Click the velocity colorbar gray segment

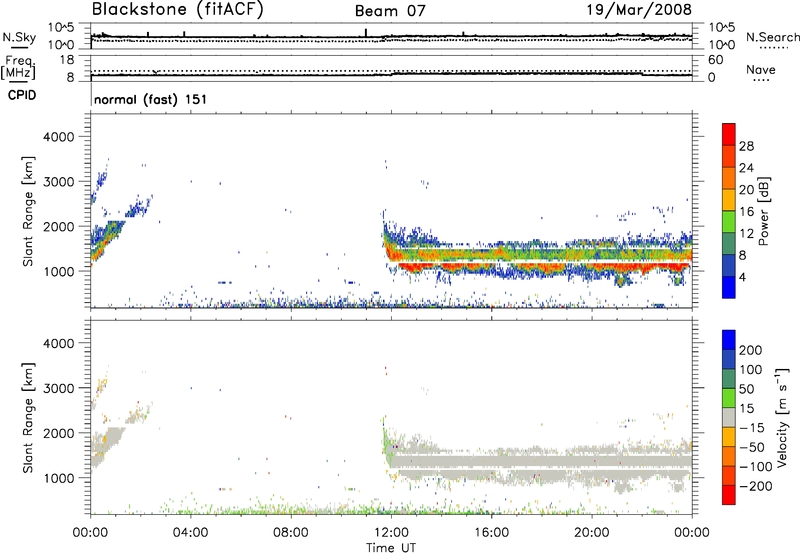(x=729, y=417)
